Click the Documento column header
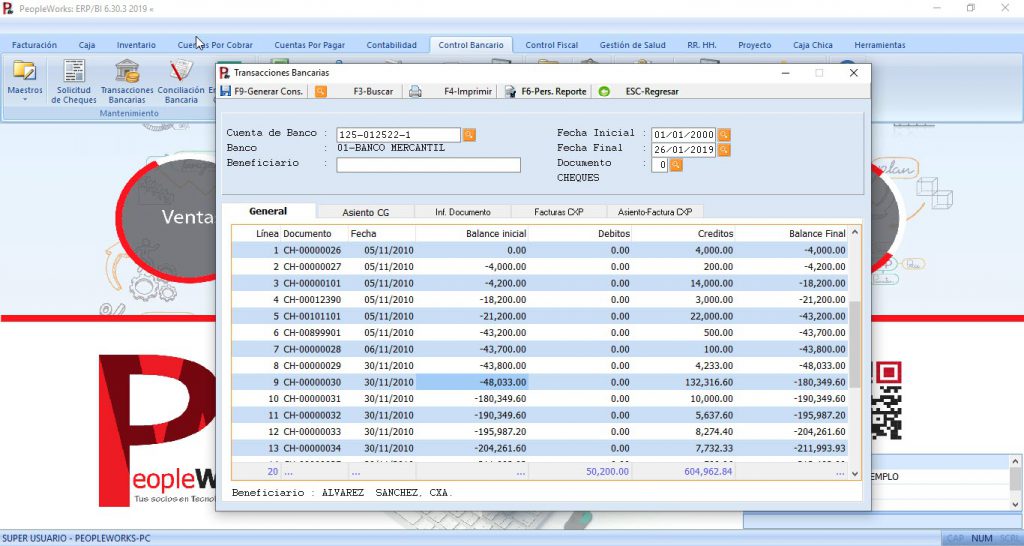This screenshot has height=546, width=1024. pyautogui.click(x=315, y=234)
